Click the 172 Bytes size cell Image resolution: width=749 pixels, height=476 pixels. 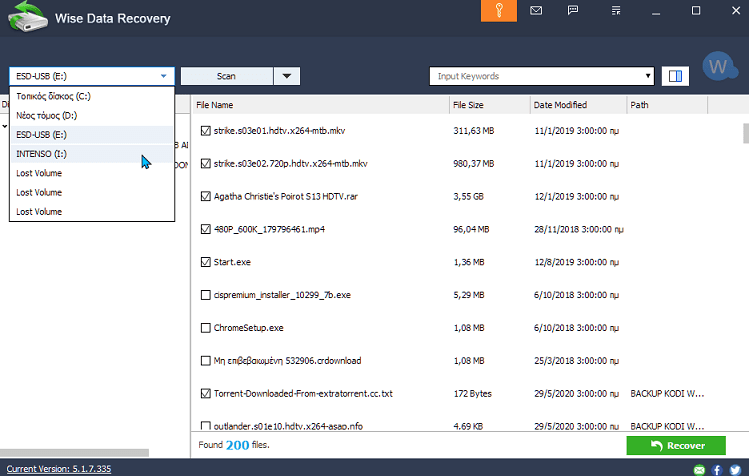[x=472, y=394]
